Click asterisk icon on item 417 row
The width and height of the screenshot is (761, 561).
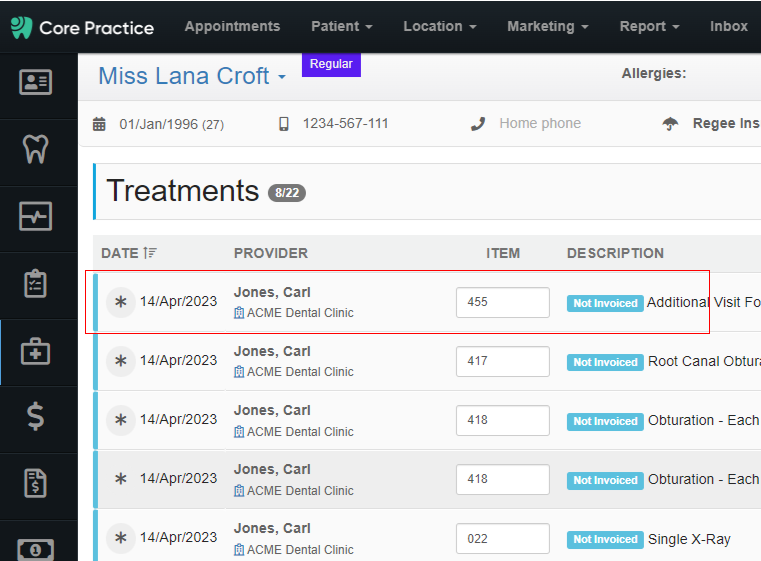pos(120,361)
